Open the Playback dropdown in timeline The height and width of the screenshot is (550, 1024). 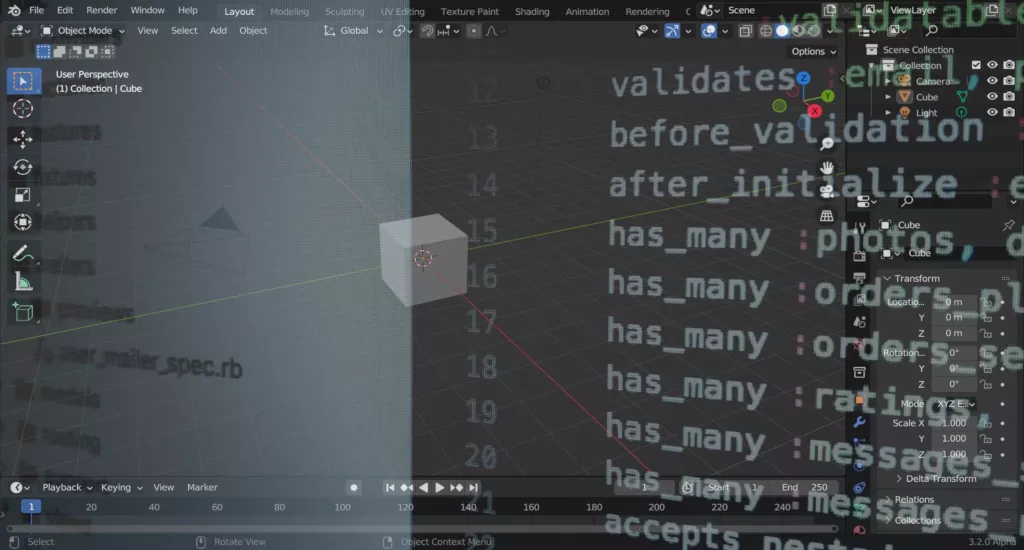66,487
